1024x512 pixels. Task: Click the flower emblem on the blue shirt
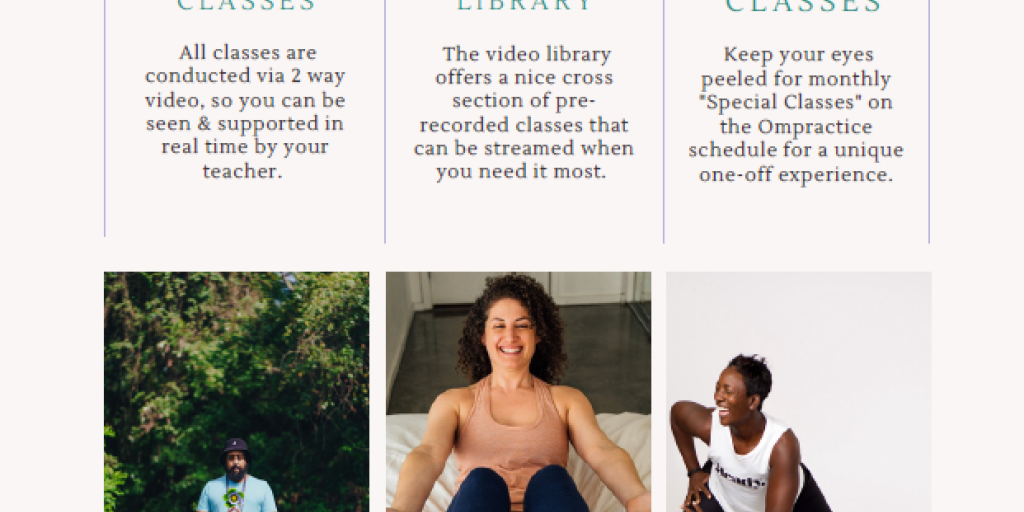click(233, 499)
